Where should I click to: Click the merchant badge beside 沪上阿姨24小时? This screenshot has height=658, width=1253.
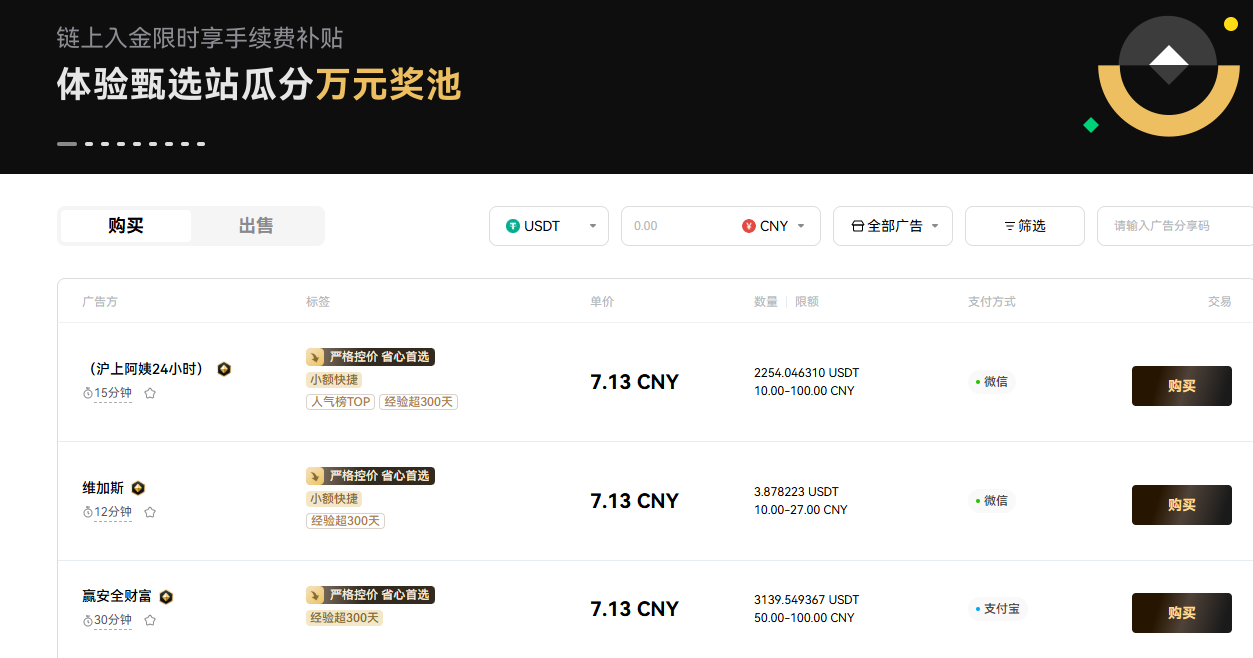tap(224, 369)
